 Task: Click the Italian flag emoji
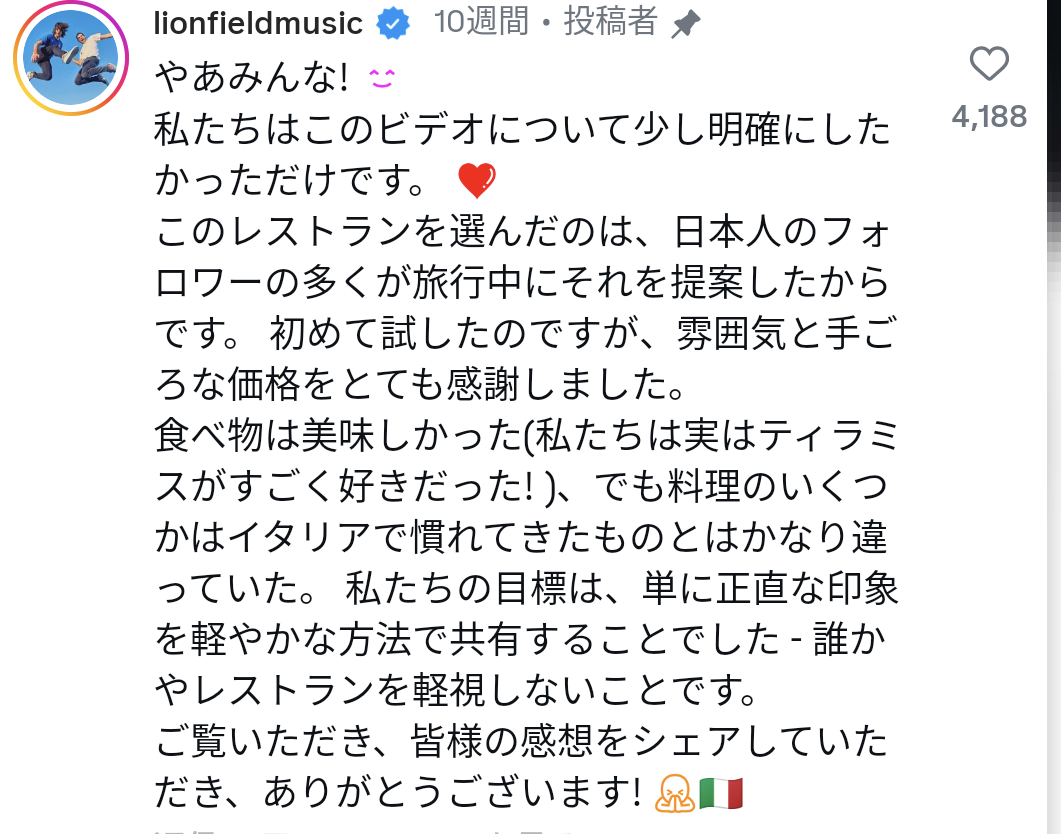pos(720,793)
